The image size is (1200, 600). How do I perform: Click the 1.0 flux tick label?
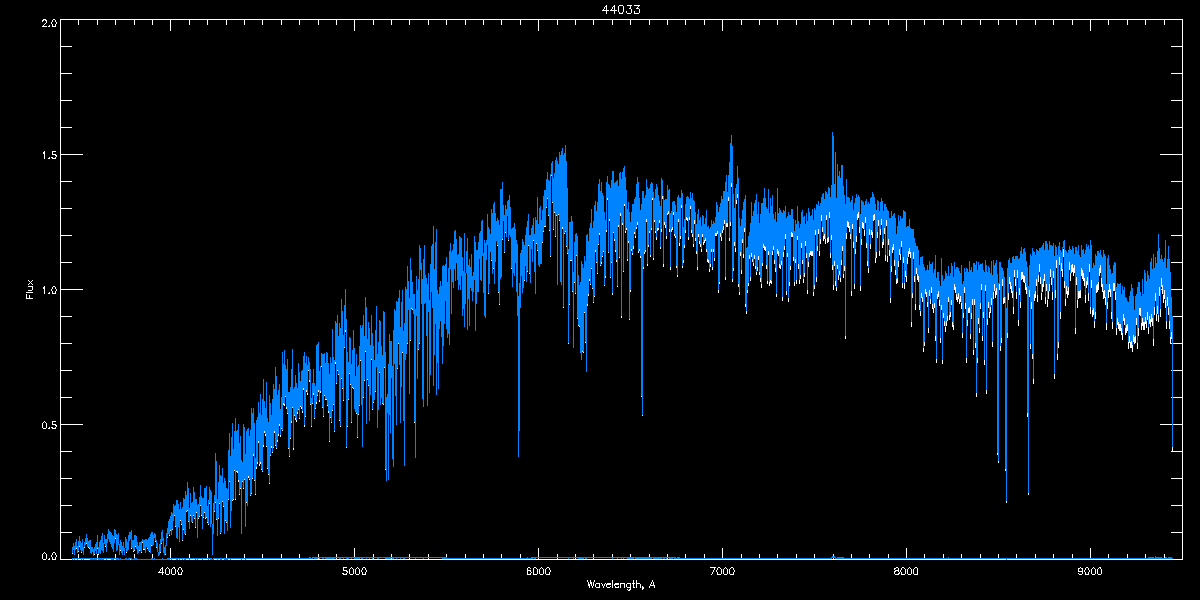pos(48,290)
